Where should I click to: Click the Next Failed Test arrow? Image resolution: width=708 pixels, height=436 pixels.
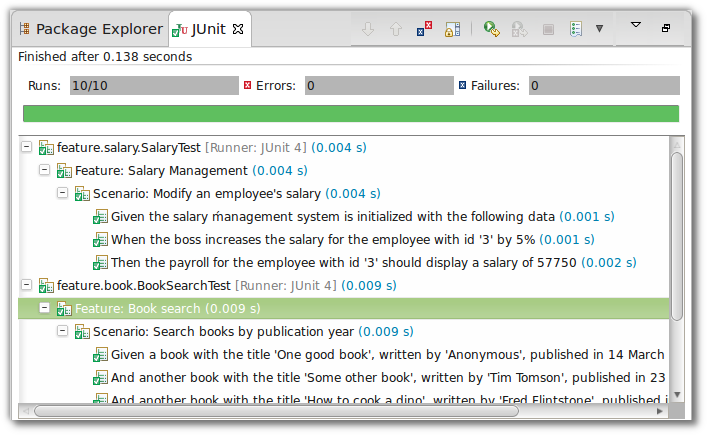(368, 29)
